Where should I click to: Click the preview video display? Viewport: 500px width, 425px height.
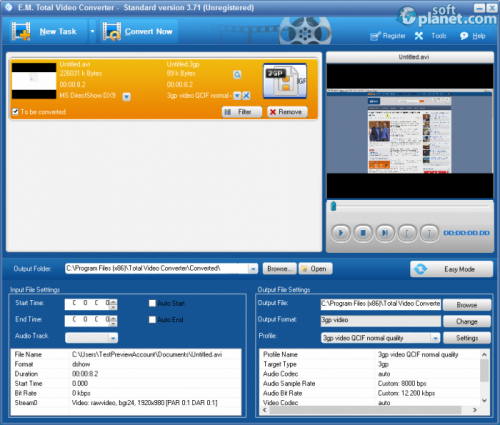coord(410,131)
